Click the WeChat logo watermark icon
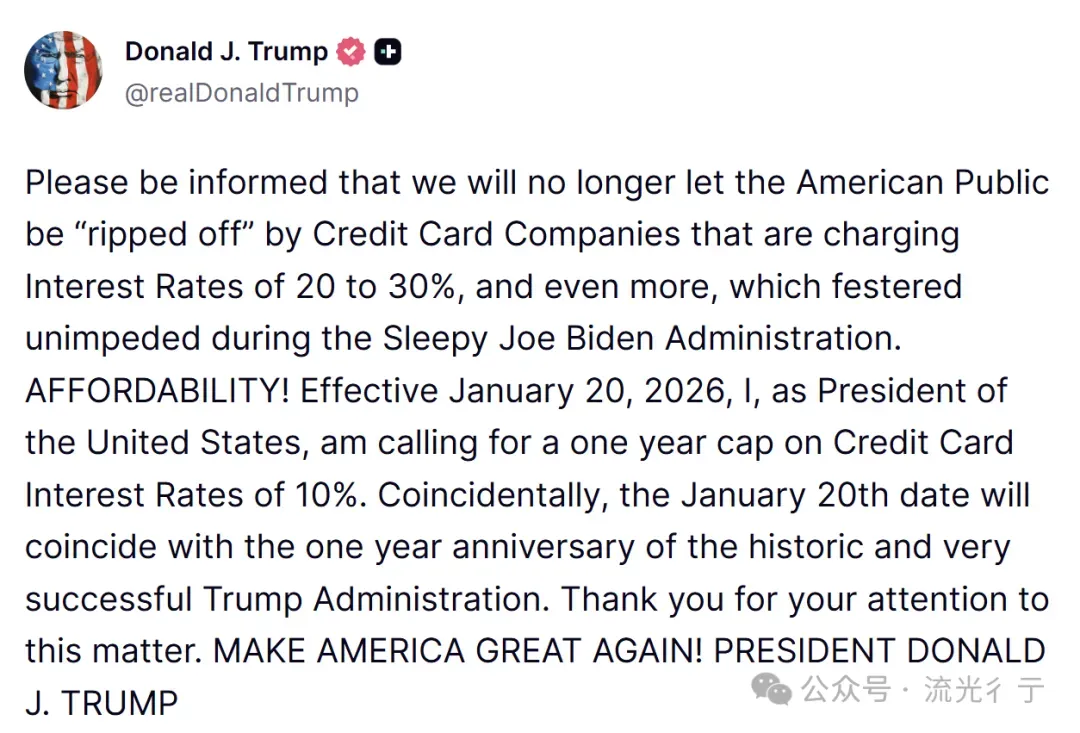The height and width of the screenshot is (733, 1080). pos(771,689)
